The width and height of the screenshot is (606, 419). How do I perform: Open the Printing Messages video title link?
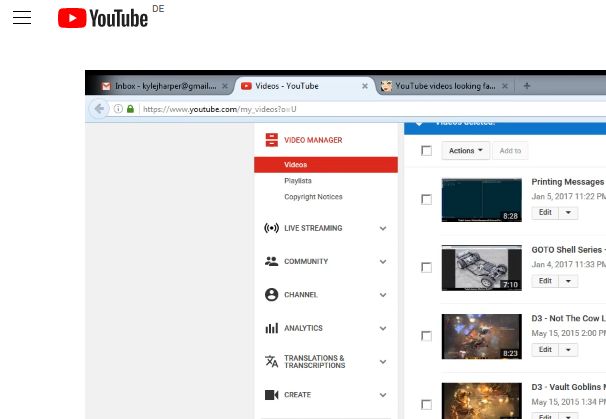[568, 182]
